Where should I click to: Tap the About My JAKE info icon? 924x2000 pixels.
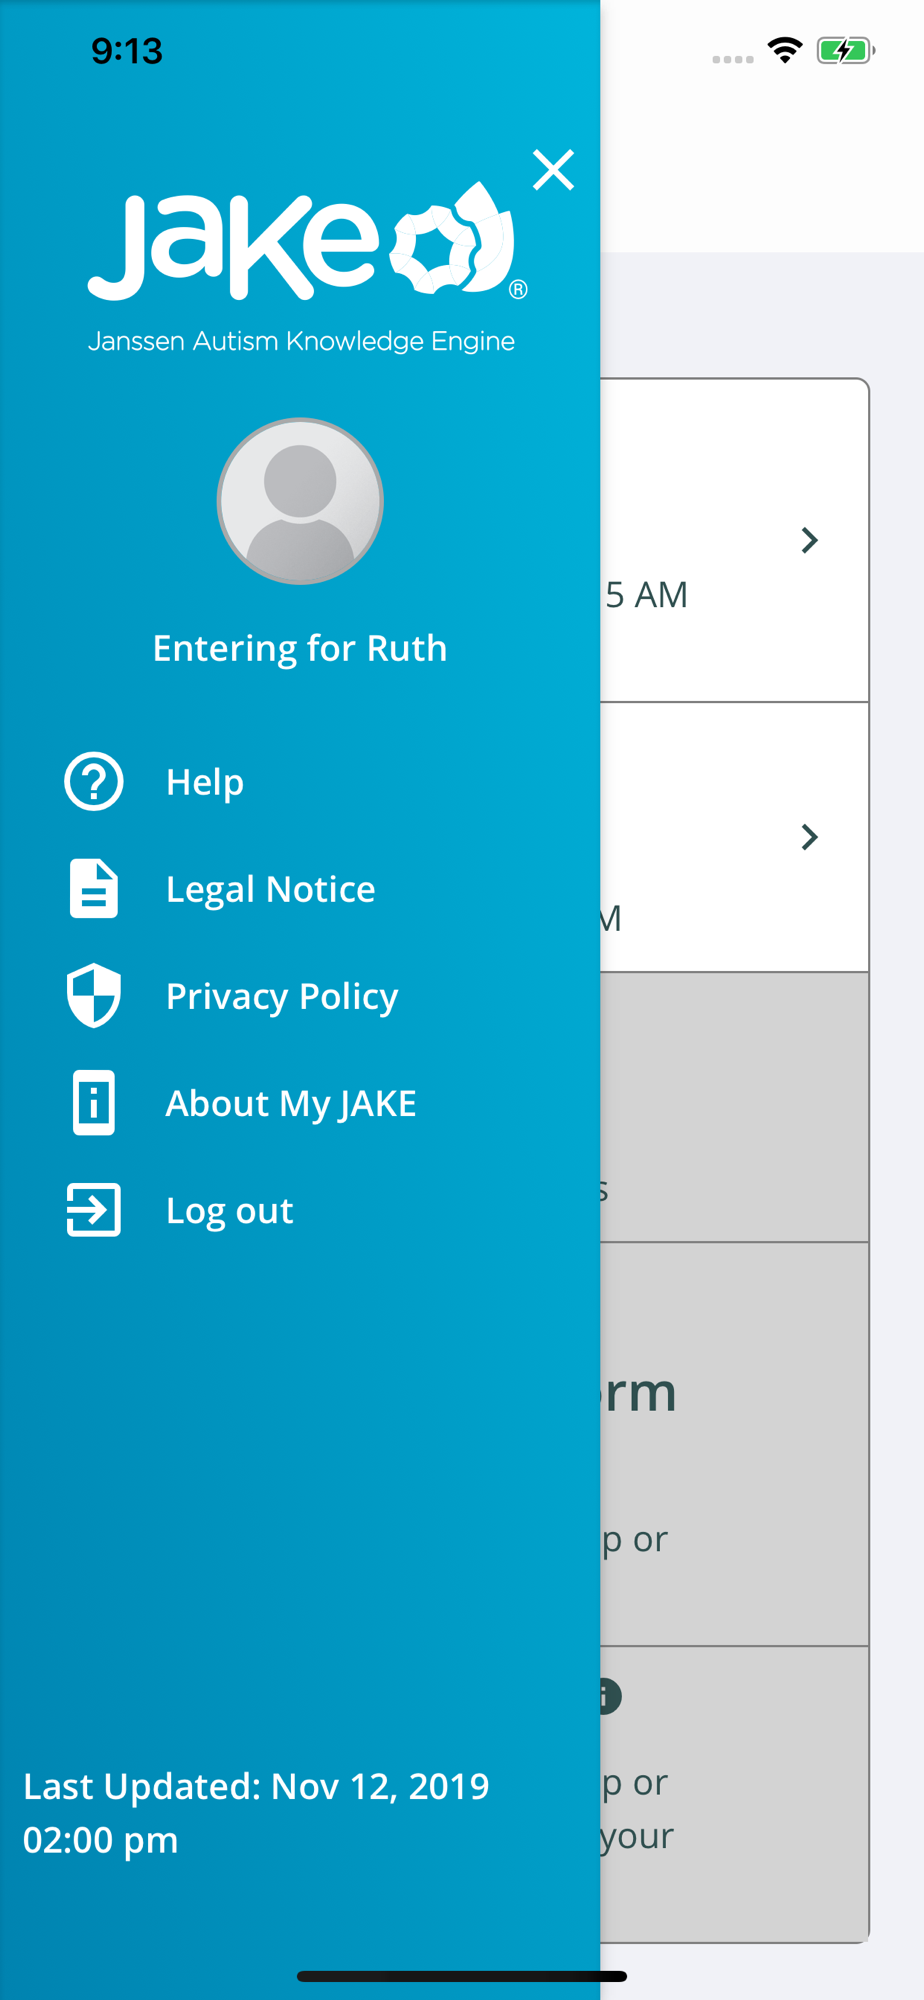94,1103
